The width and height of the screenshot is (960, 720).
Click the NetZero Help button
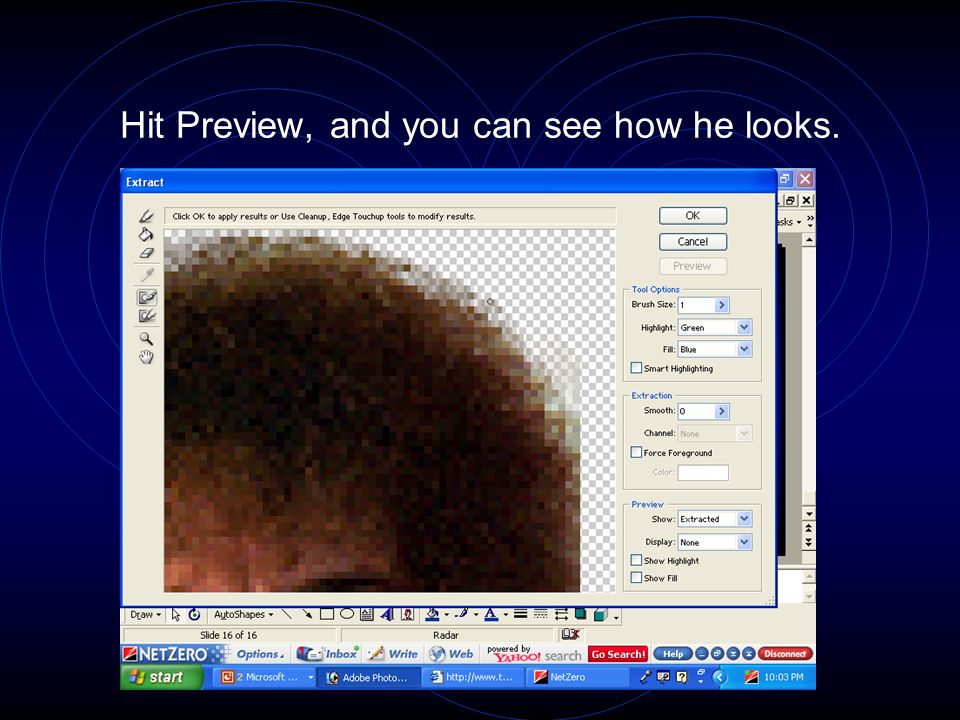tap(672, 654)
